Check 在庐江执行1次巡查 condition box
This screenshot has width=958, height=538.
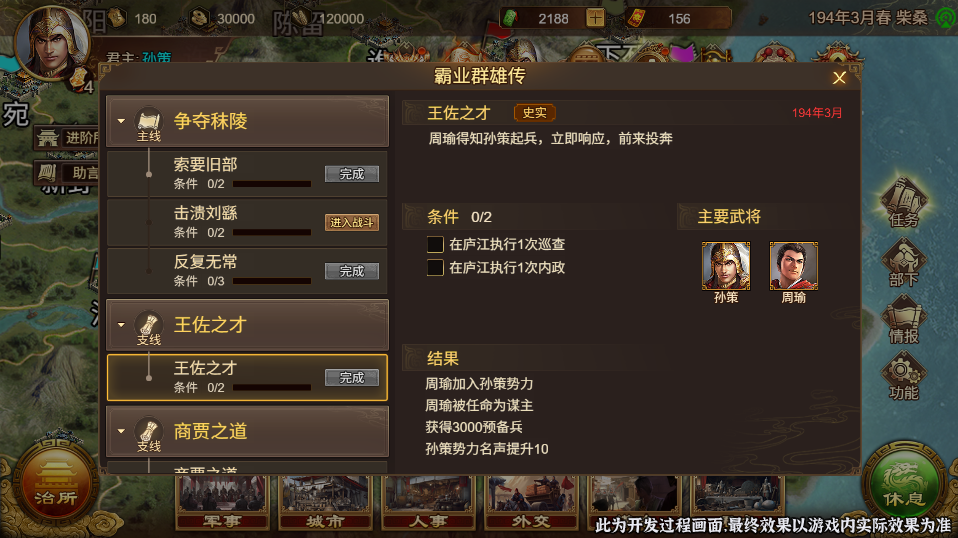pos(435,244)
